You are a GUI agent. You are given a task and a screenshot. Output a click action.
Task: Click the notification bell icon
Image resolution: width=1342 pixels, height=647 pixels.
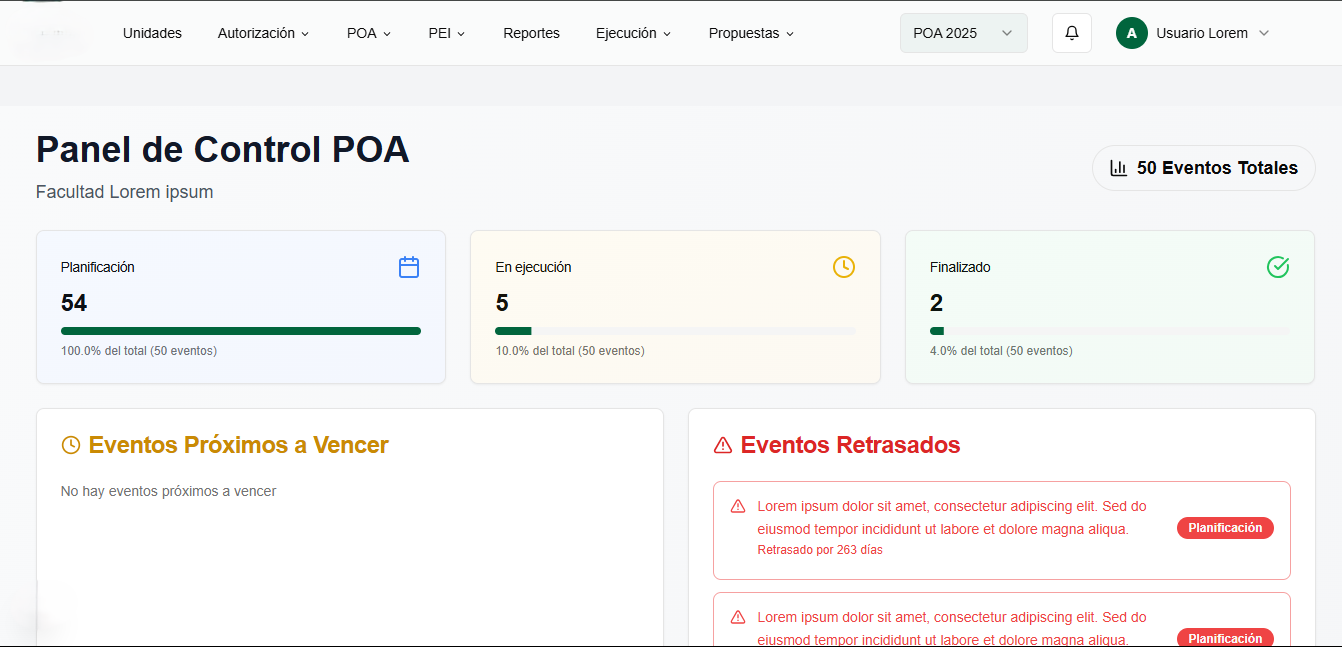pos(1071,33)
